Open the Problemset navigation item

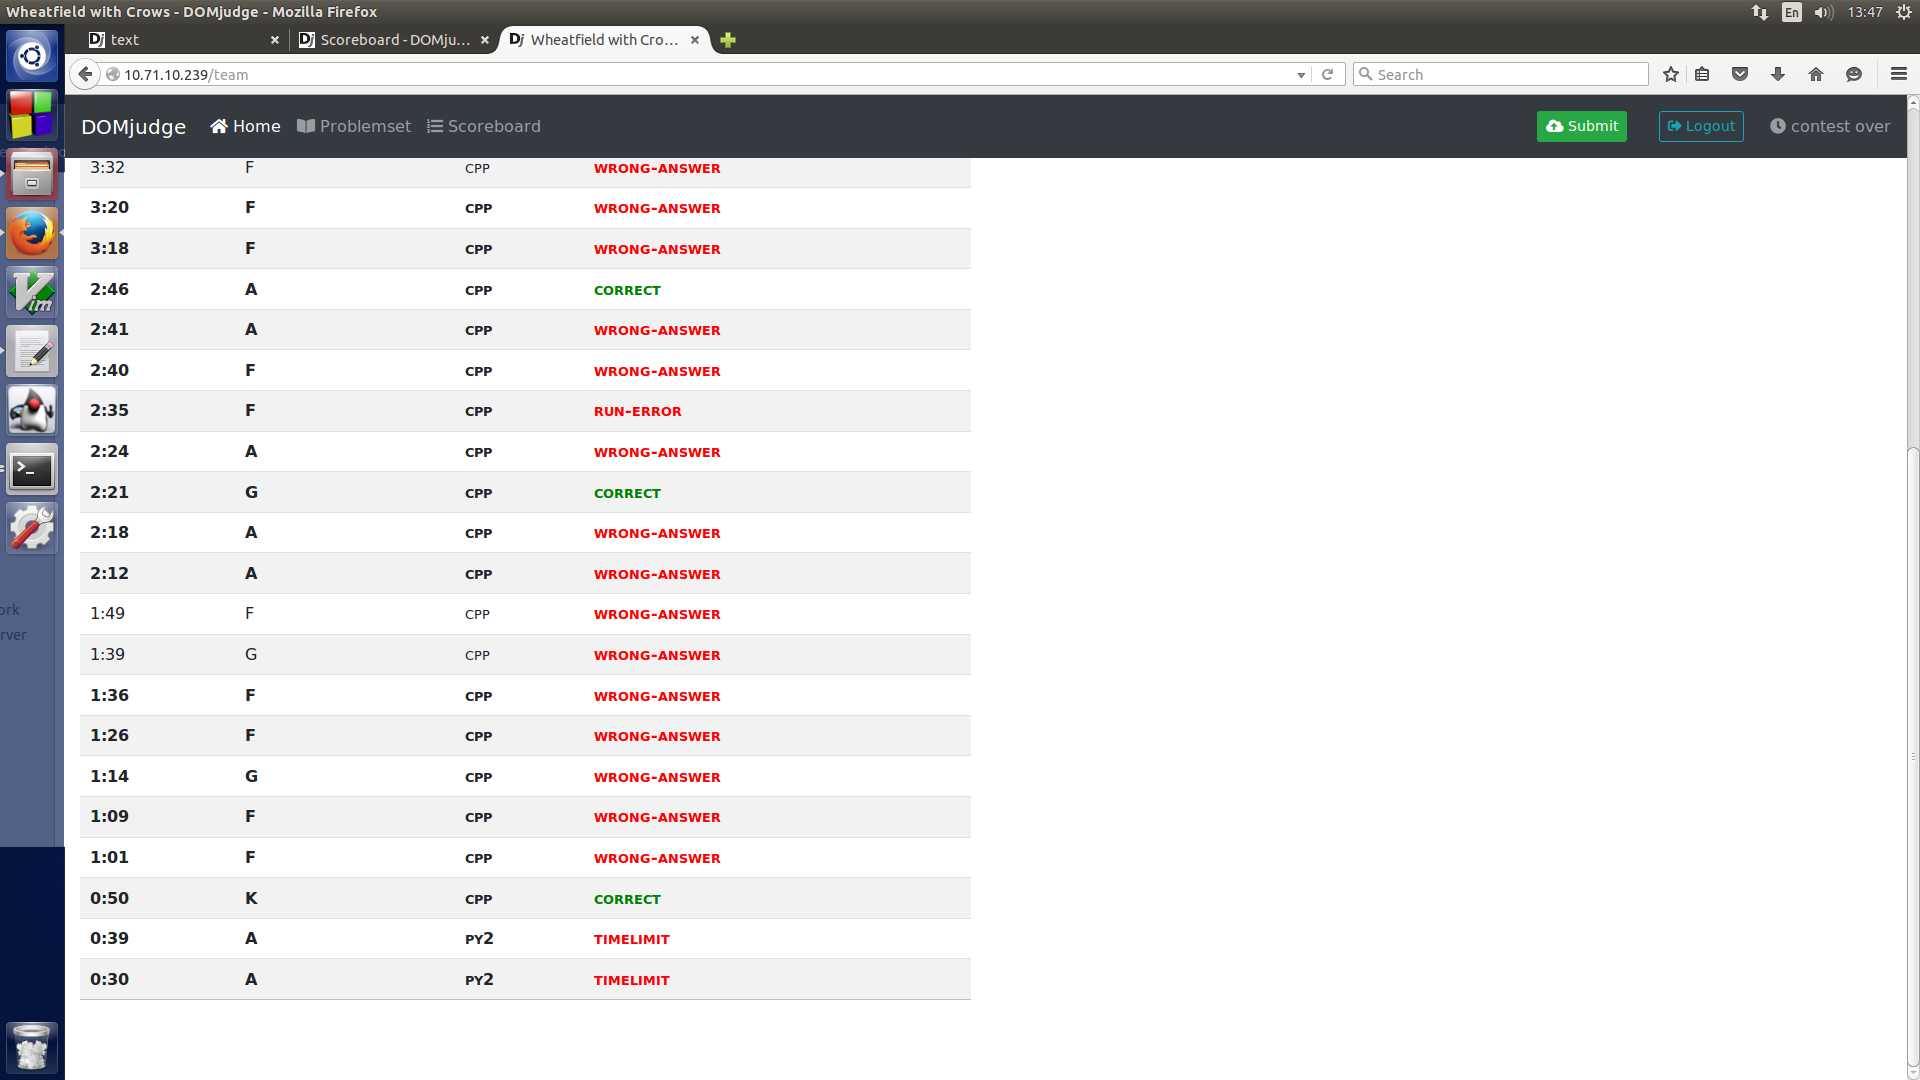pos(354,126)
